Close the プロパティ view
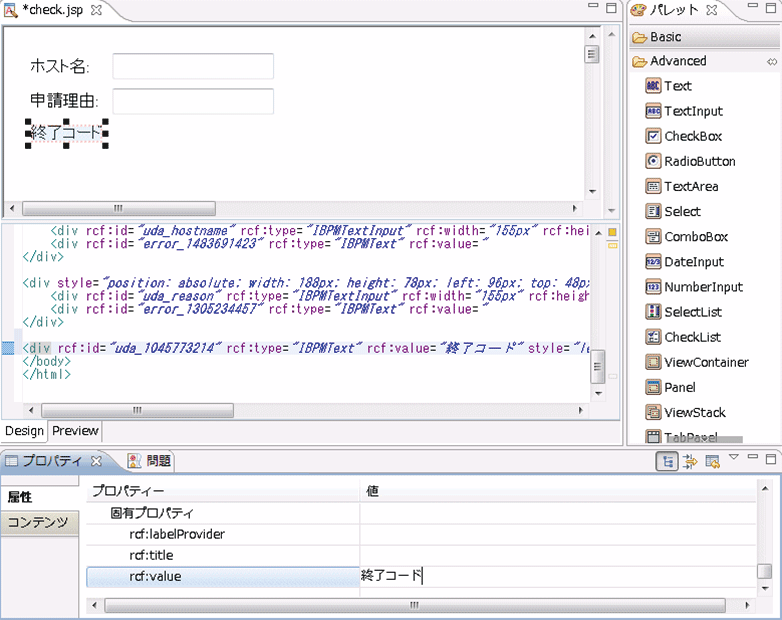 [96, 461]
